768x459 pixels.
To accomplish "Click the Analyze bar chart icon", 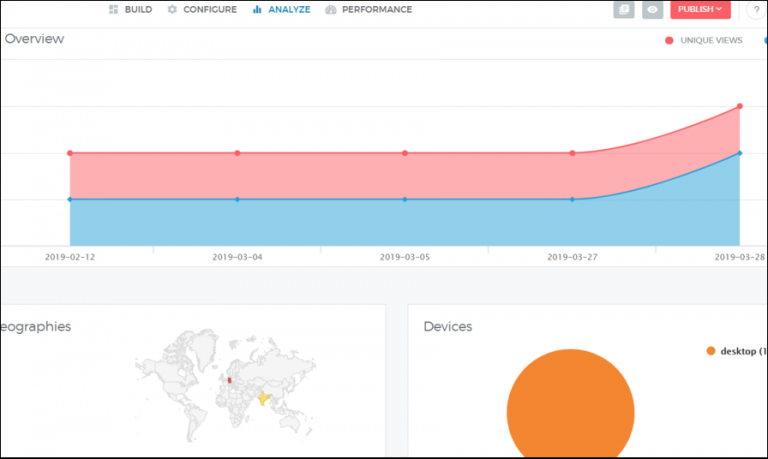I will [257, 10].
